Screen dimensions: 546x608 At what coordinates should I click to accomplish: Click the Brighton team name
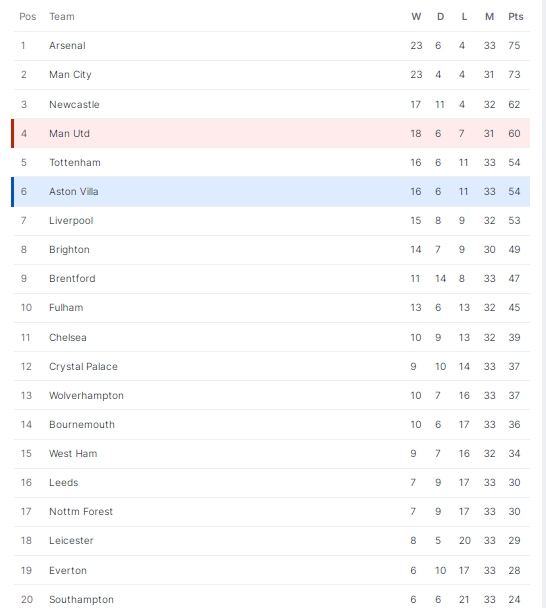pos(69,250)
